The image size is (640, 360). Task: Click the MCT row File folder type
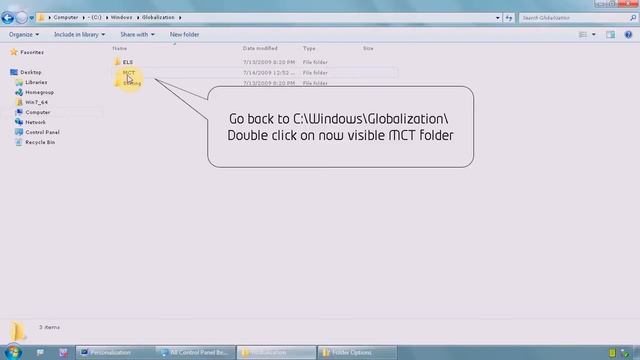point(315,73)
